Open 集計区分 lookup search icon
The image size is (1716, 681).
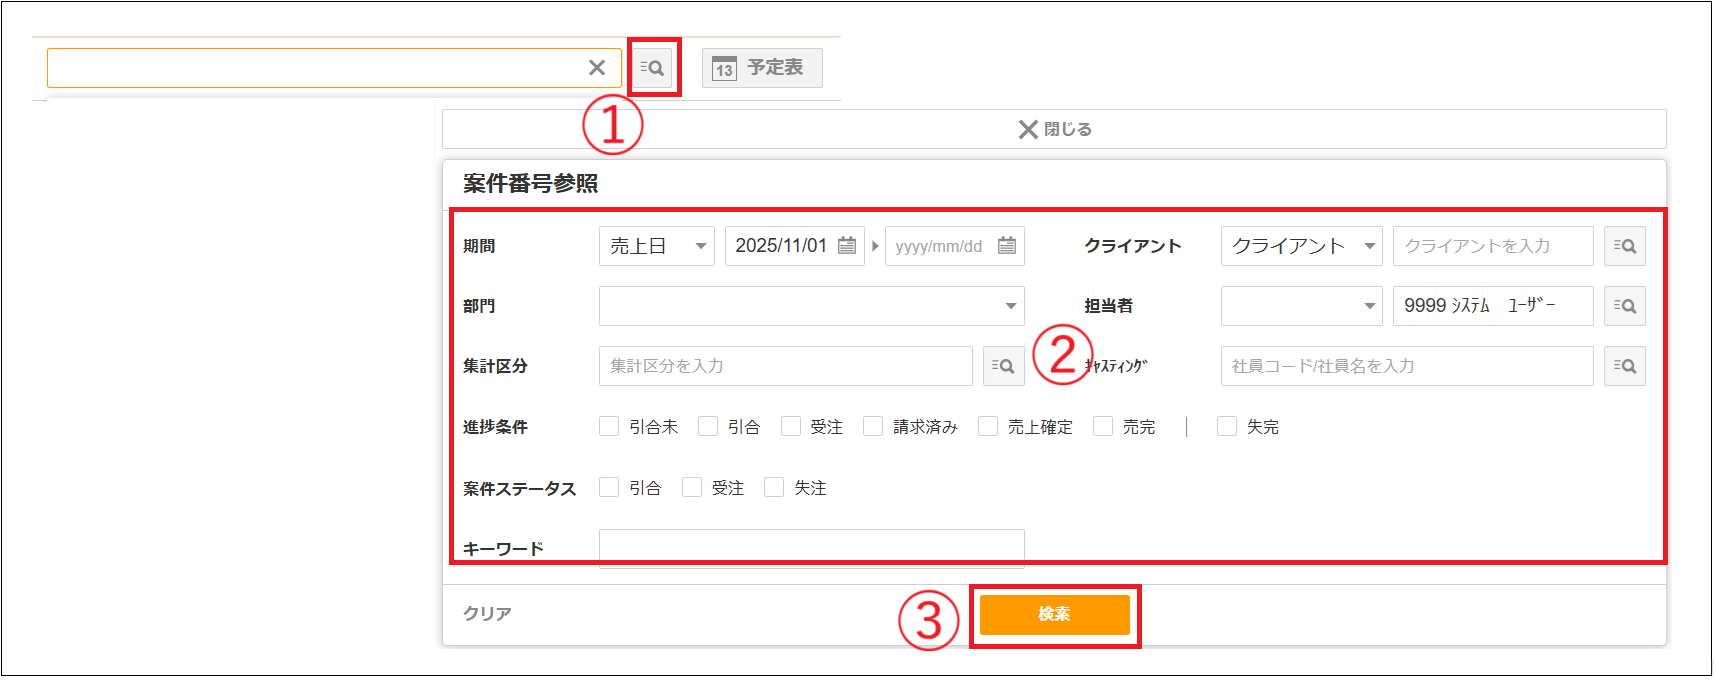click(1004, 366)
